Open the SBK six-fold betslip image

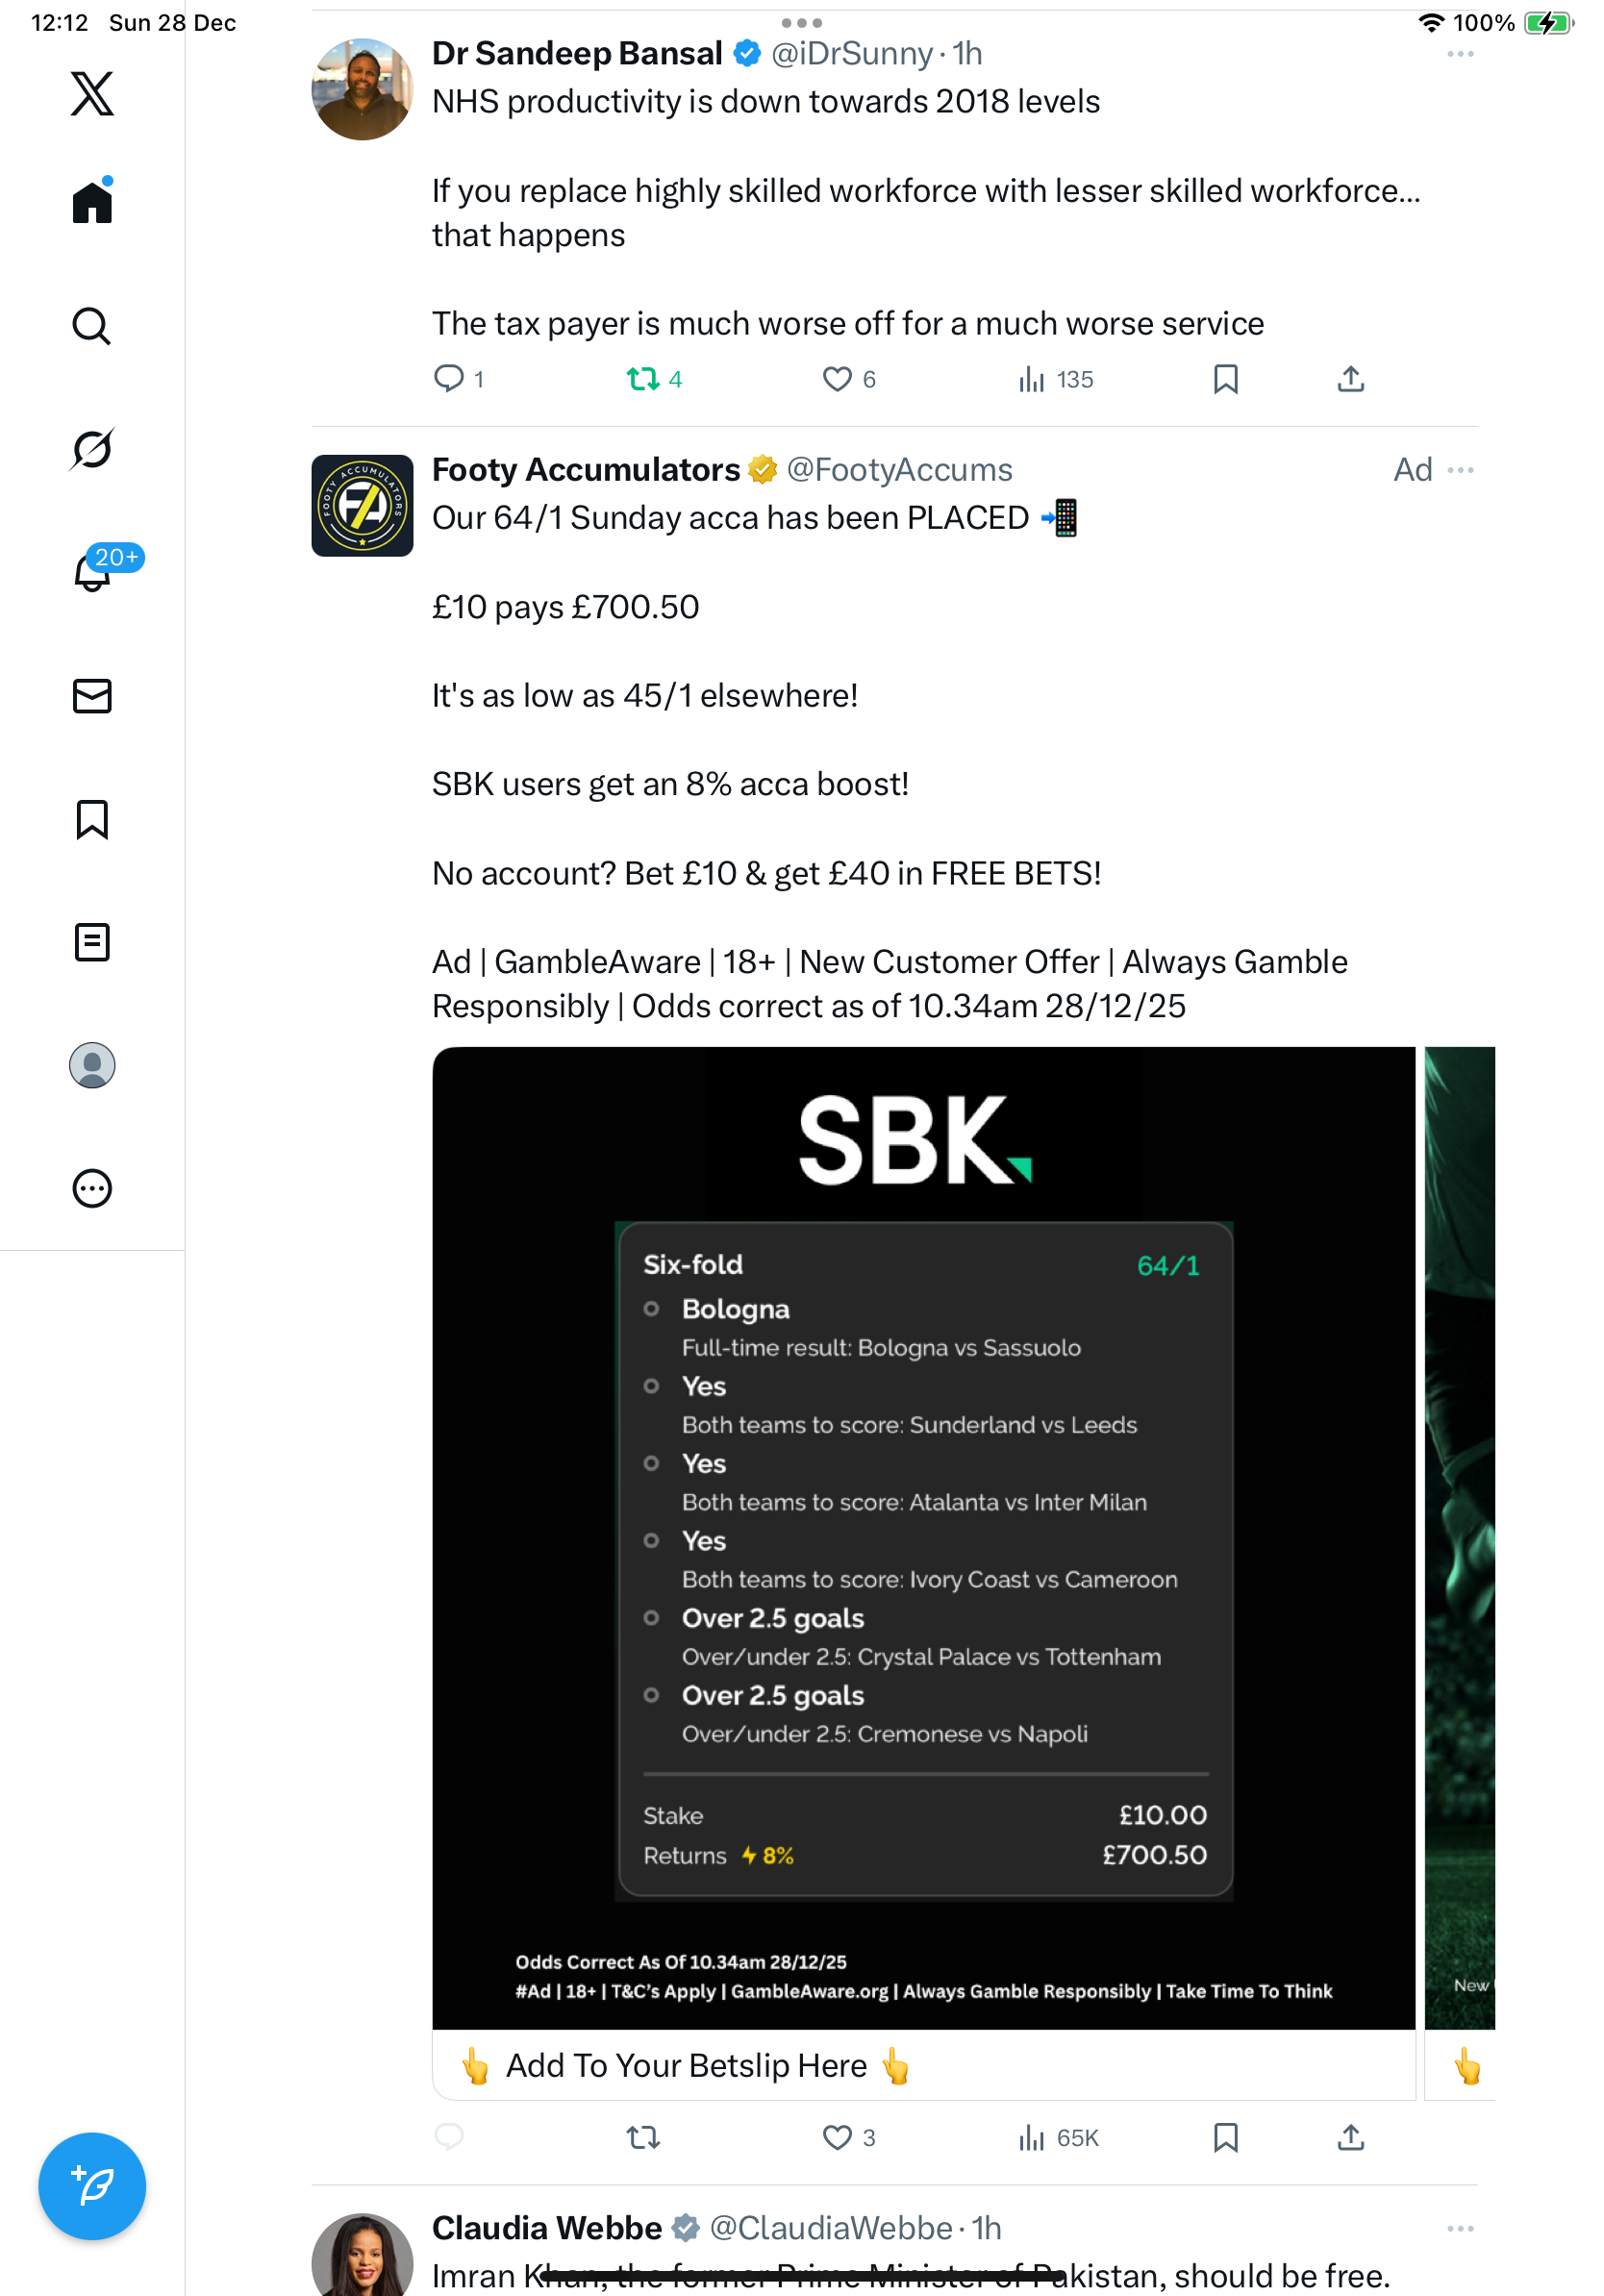[x=923, y=1538]
